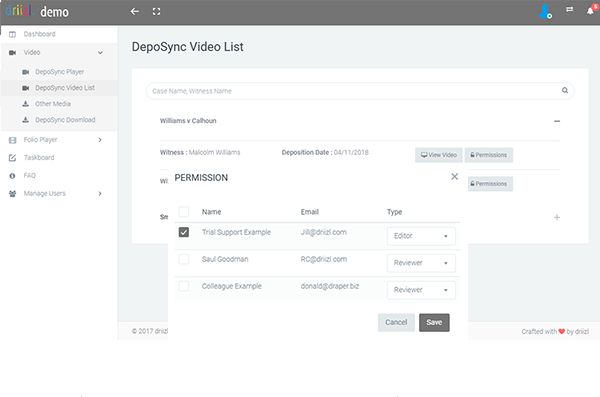Open the notifications bell icon

(x=591, y=11)
